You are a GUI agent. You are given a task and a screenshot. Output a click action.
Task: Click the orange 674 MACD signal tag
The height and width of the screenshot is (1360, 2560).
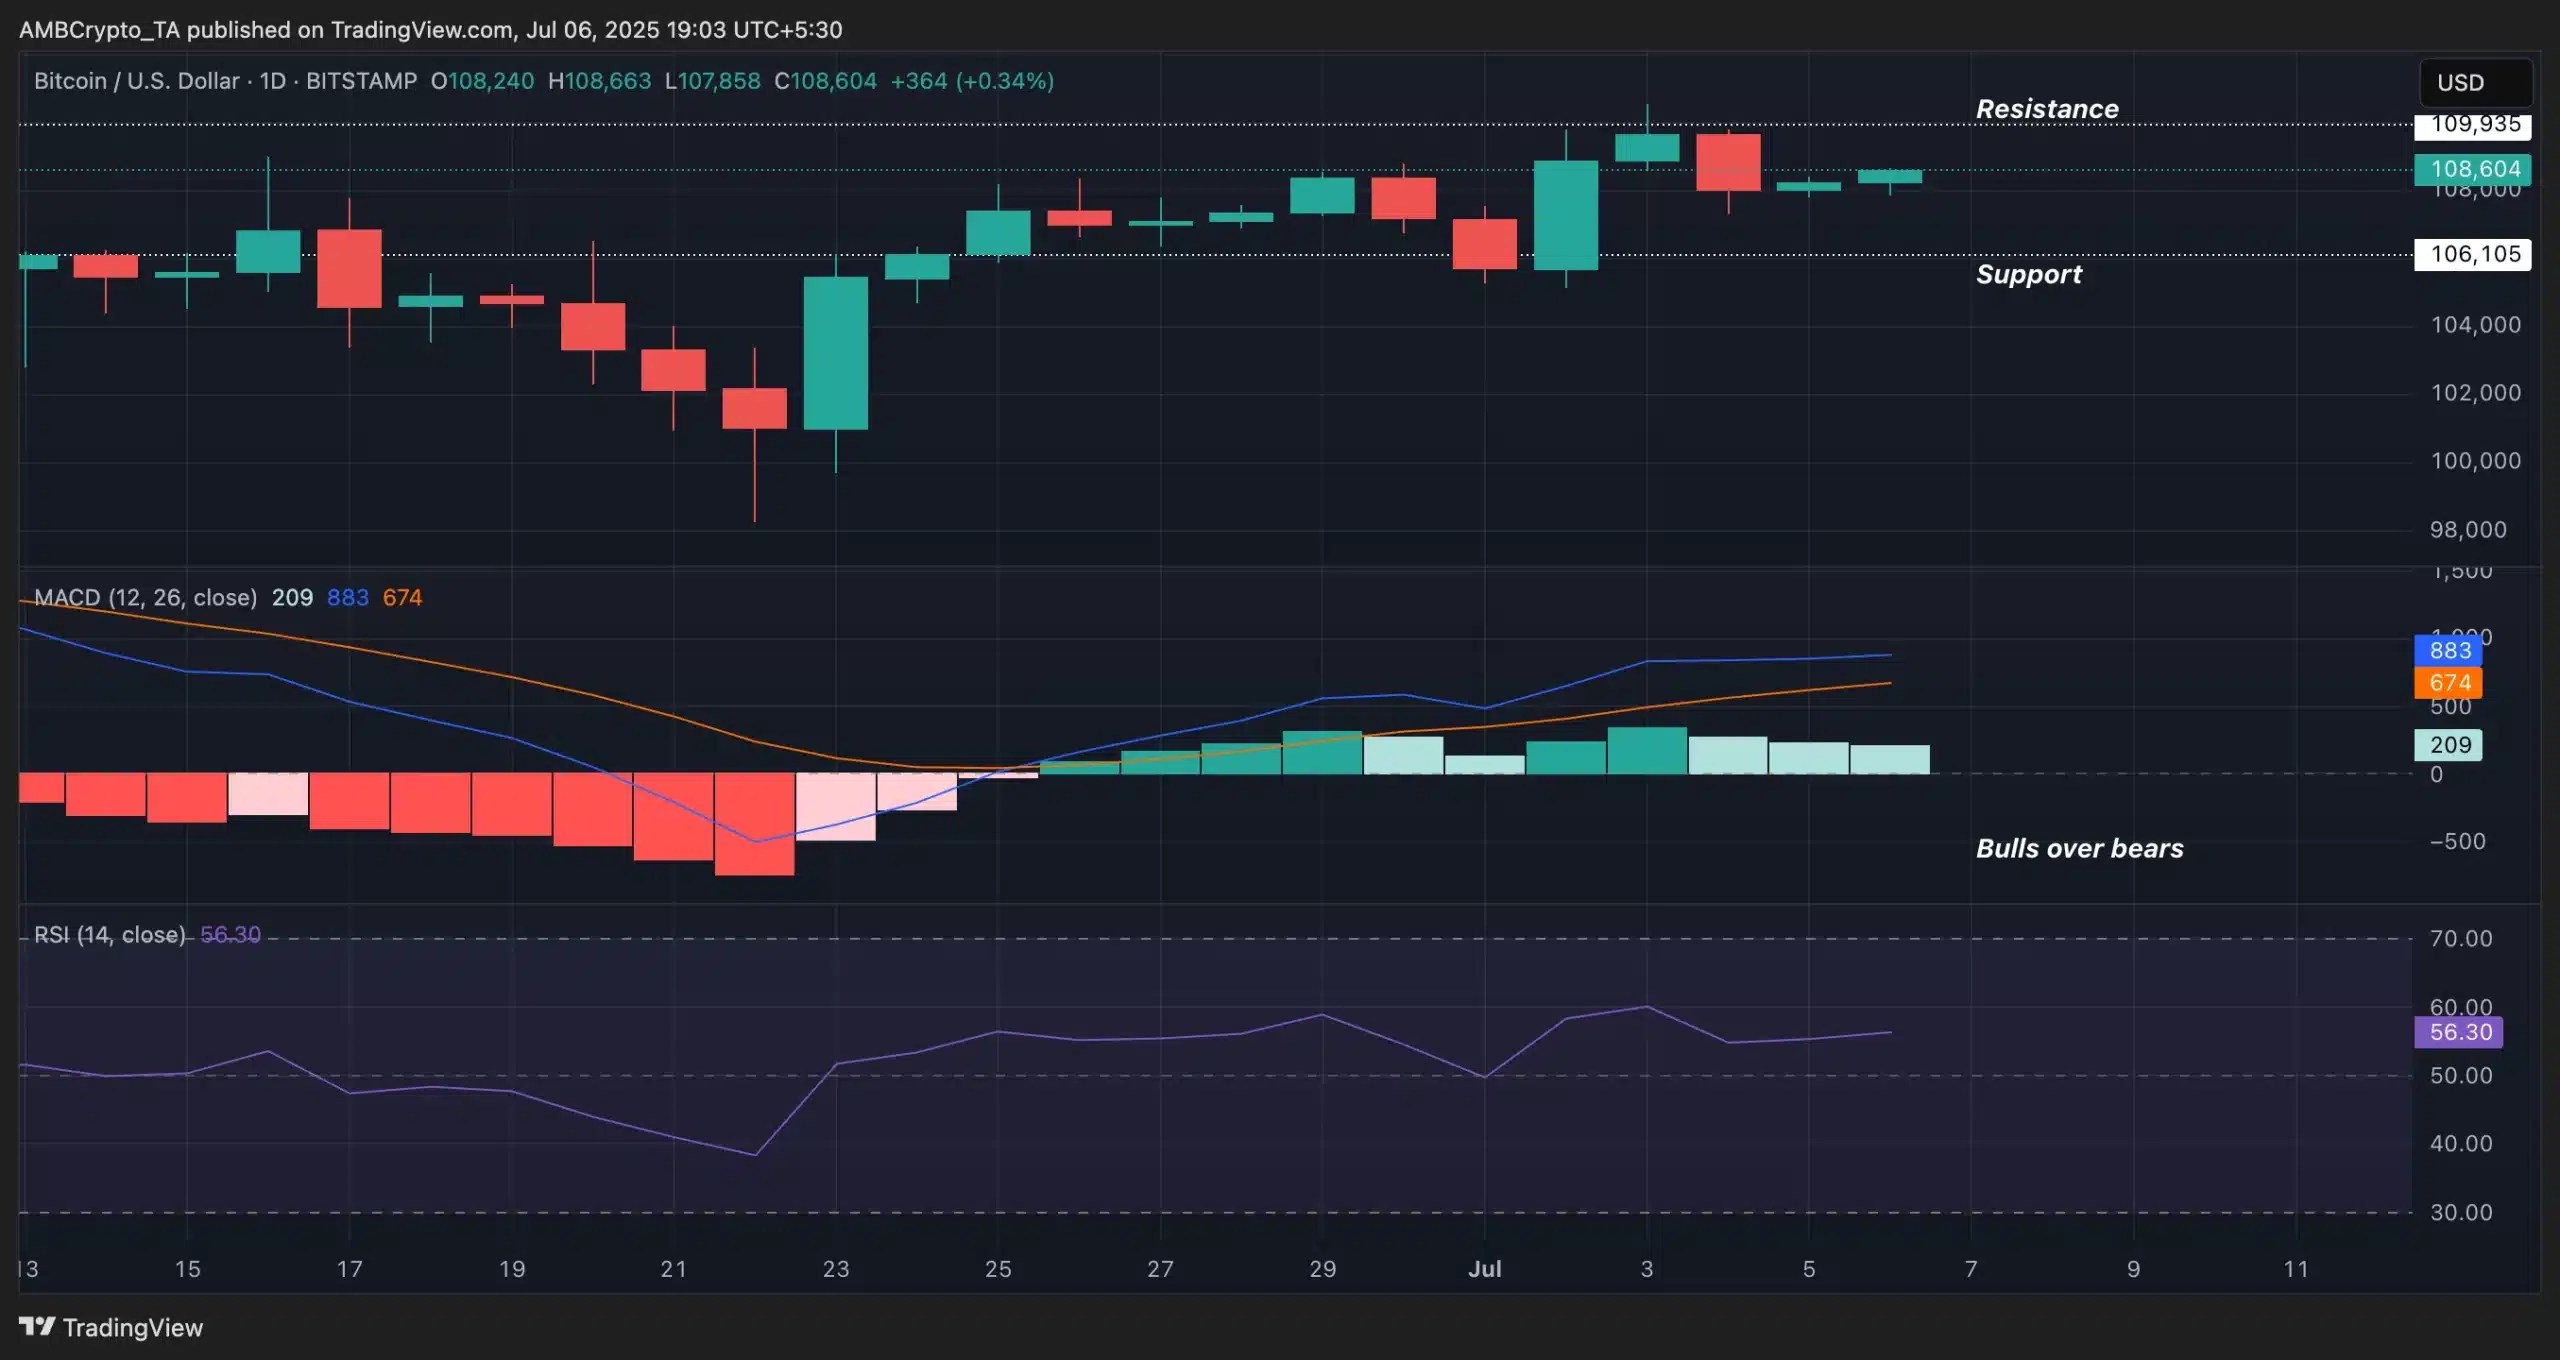tap(2447, 683)
